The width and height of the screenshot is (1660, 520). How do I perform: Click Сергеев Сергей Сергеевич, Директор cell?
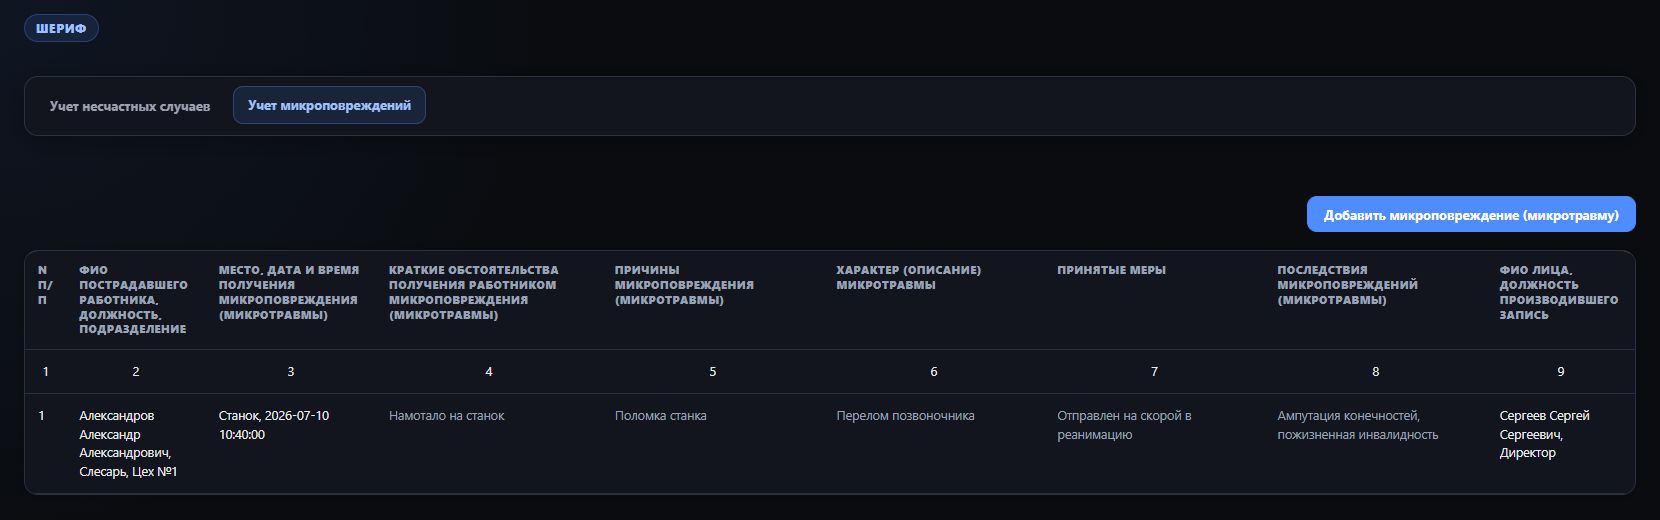(x=1544, y=434)
